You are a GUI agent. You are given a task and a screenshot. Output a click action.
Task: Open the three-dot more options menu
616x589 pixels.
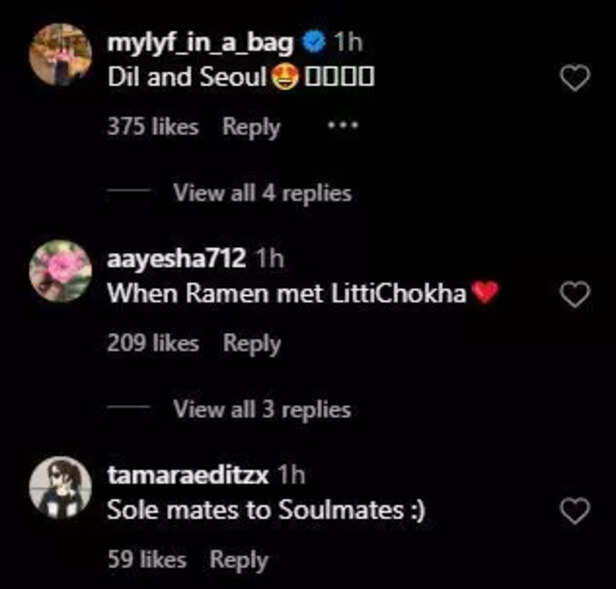click(x=342, y=126)
